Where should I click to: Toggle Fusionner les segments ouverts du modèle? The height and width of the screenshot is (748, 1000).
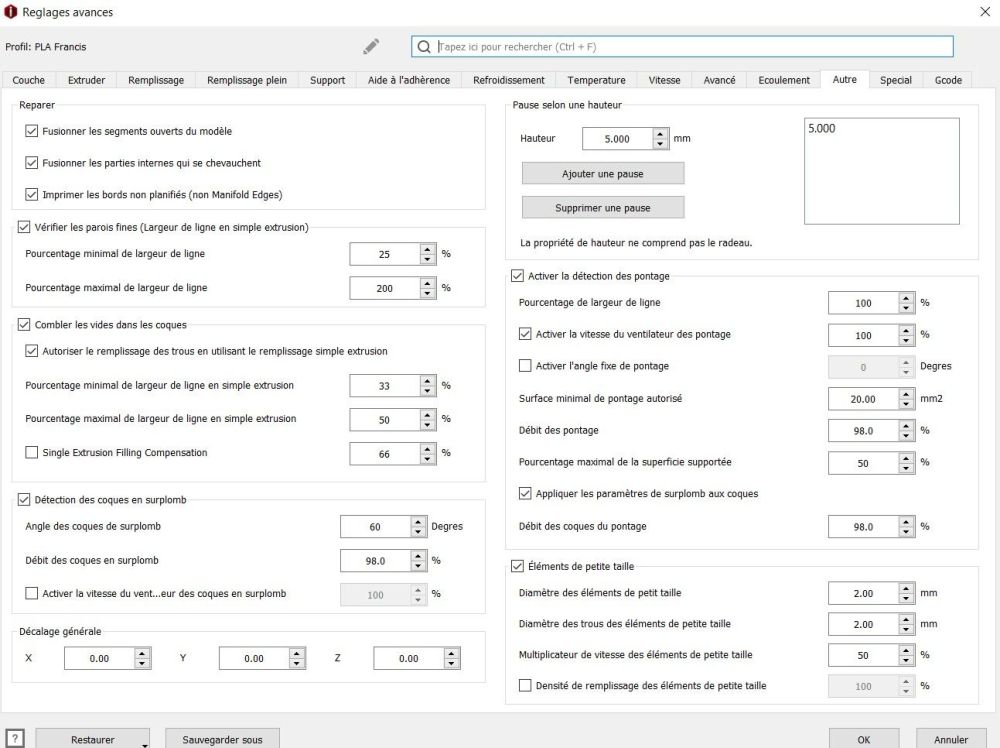point(31,131)
